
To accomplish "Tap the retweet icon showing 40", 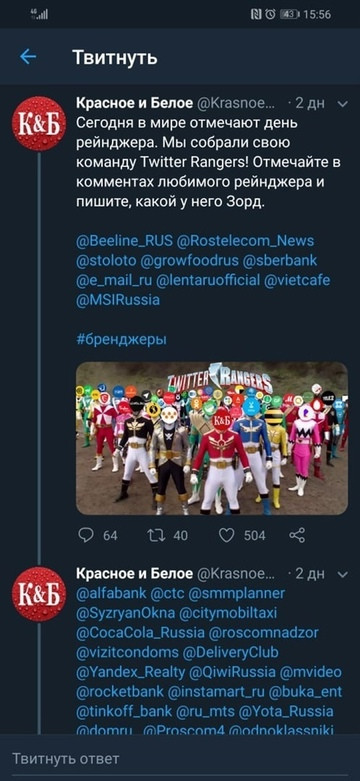I will (x=155, y=535).
